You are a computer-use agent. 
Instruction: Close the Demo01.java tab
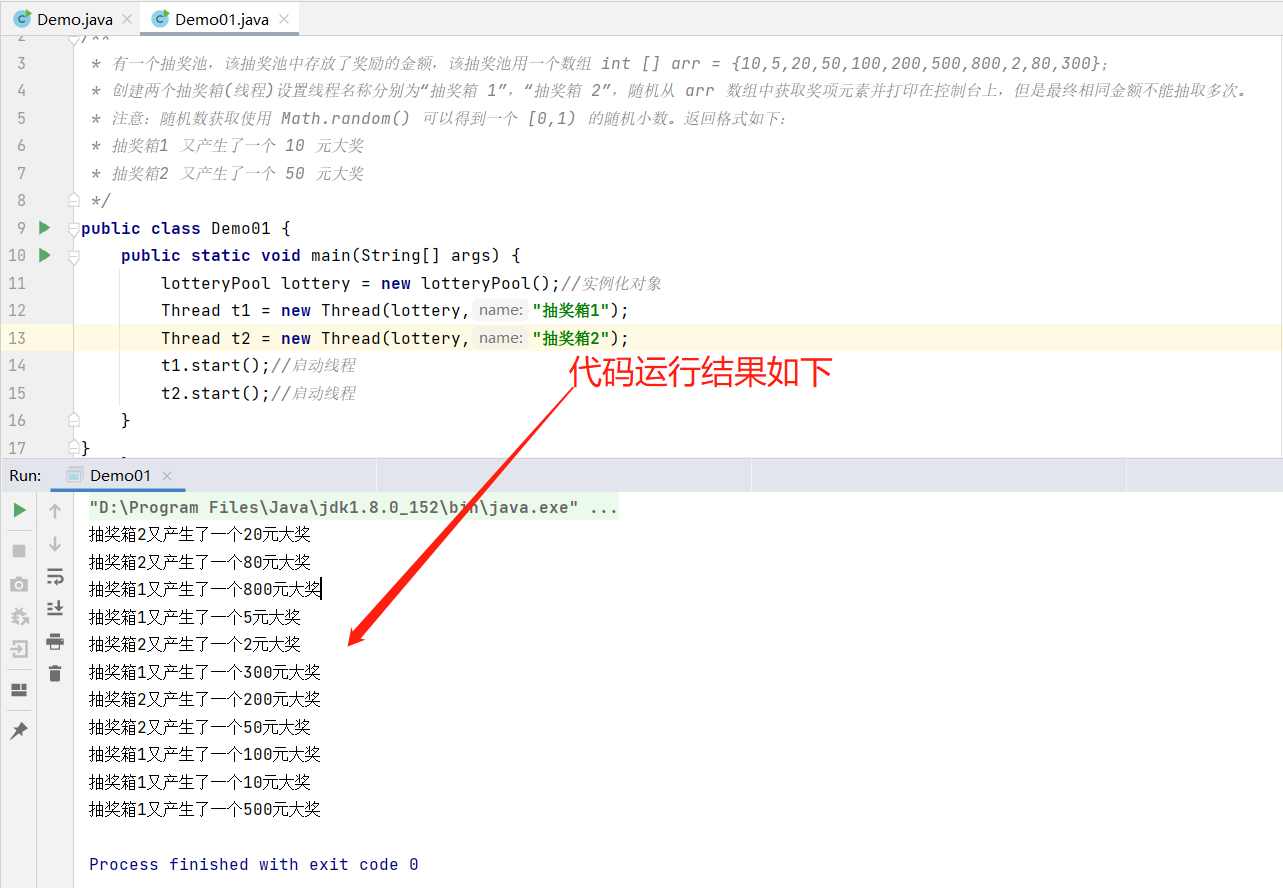tap(282, 20)
